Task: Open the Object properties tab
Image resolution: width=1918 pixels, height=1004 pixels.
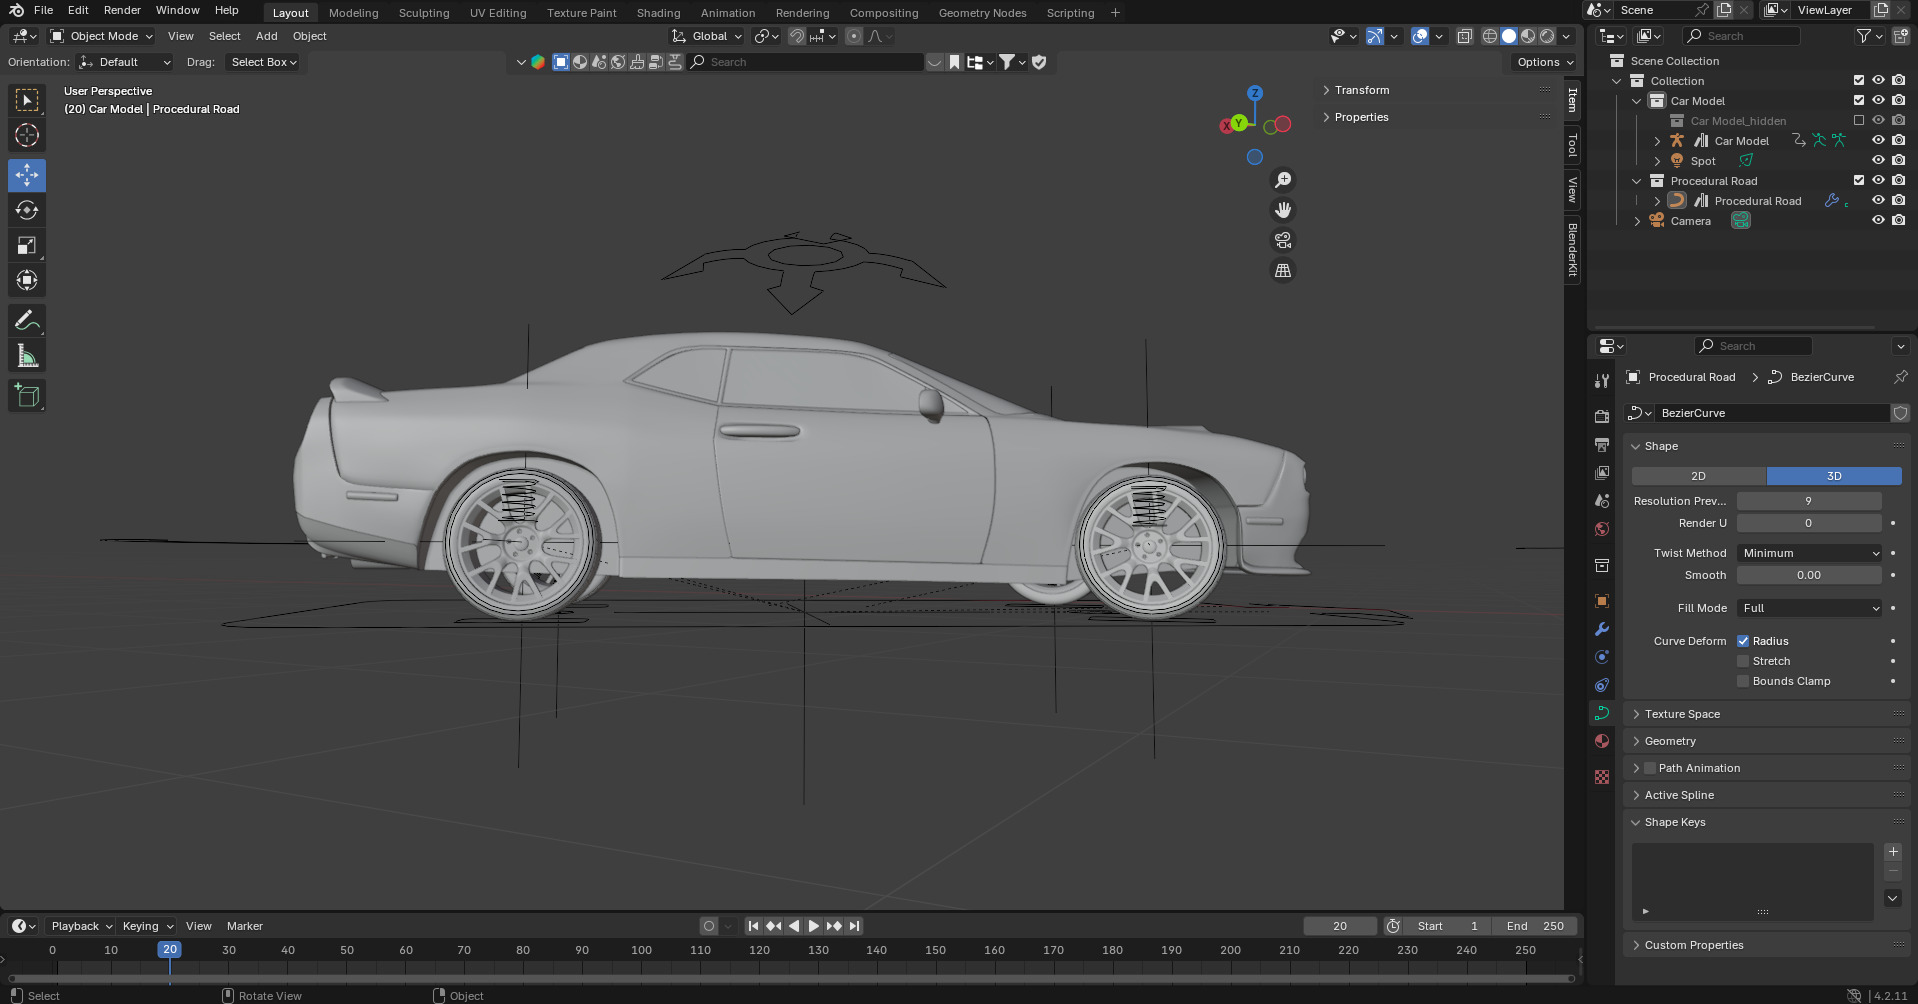Action: pyautogui.click(x=1602, y=601)
